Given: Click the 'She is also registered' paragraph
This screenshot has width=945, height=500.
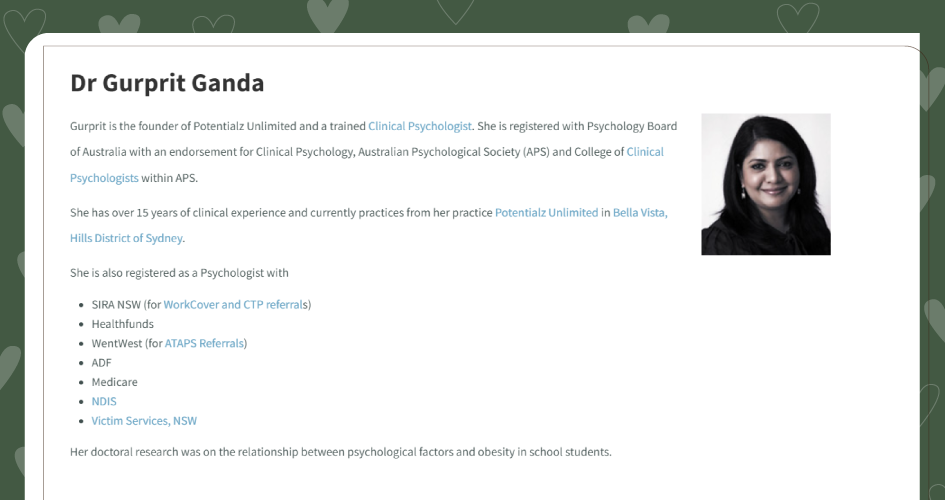Looking at the screenshot, I should (x=179, y=273).
